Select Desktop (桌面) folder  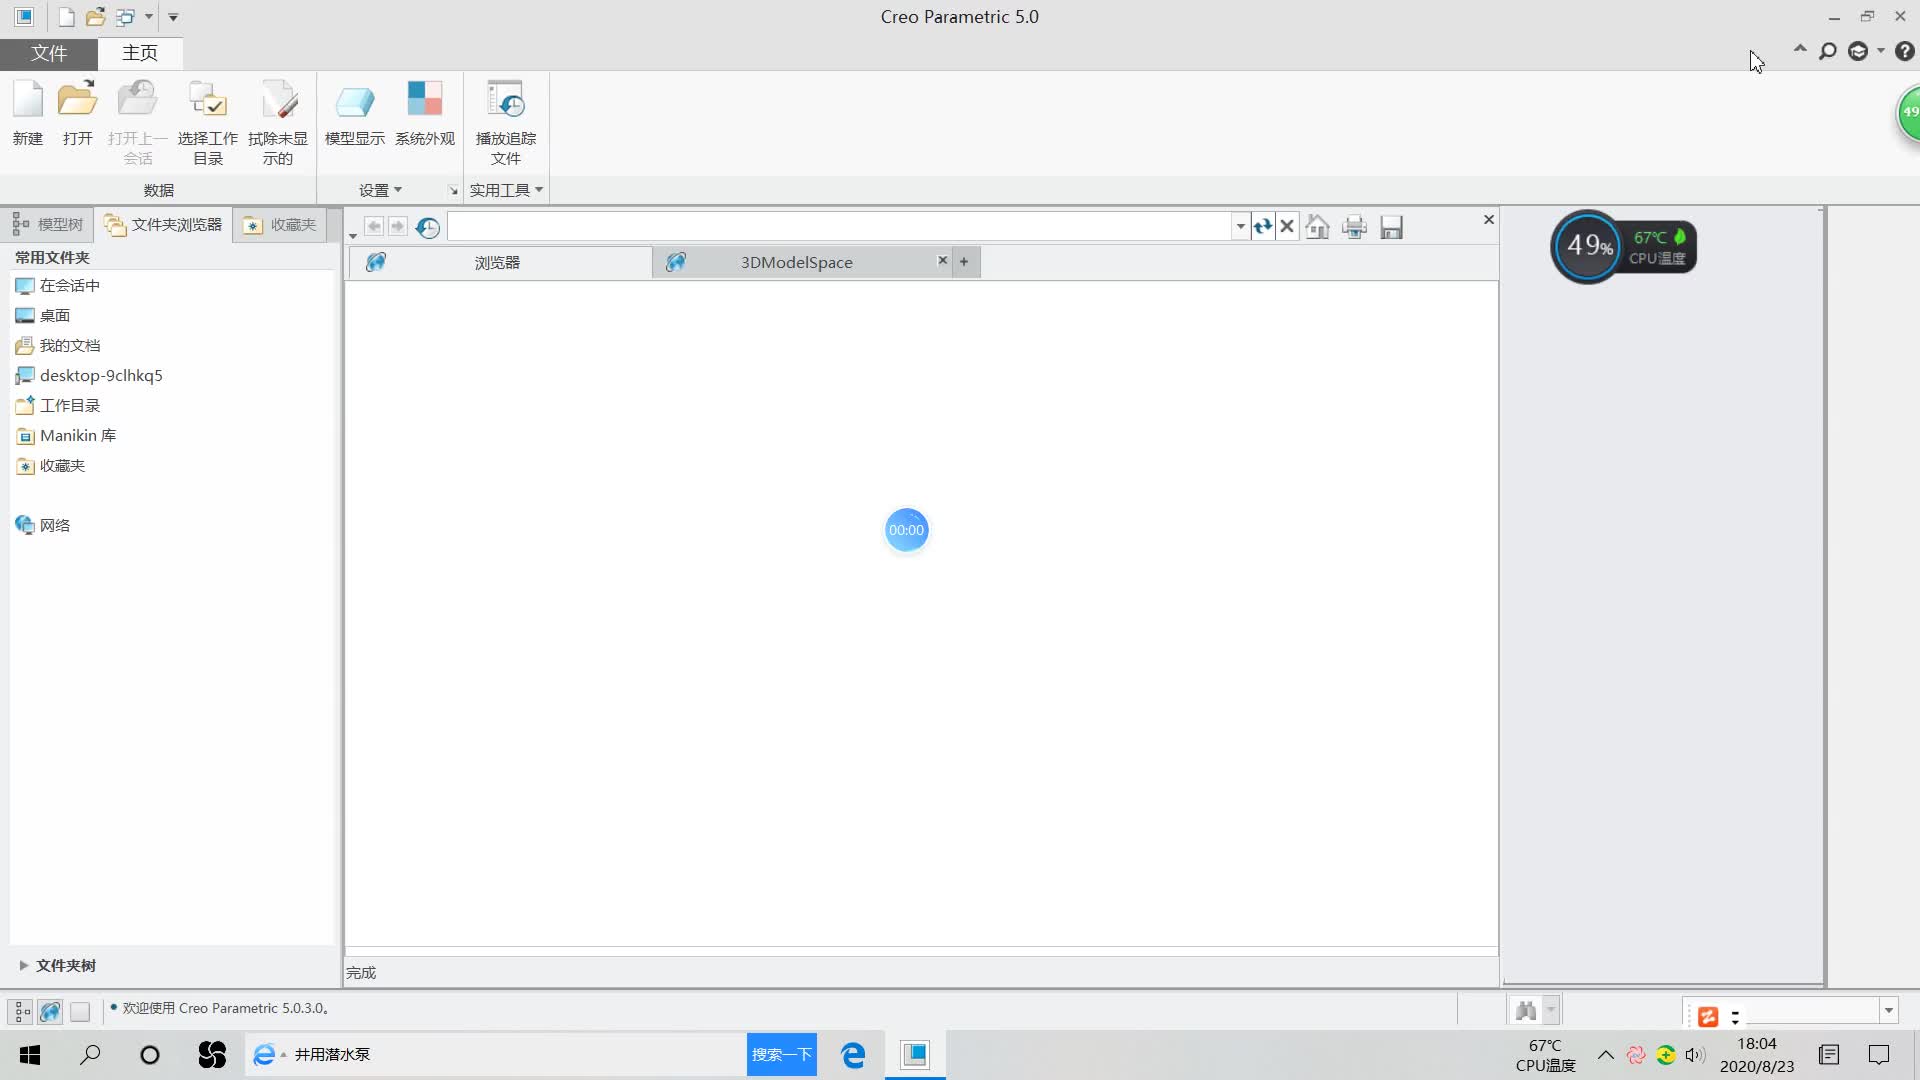point(43,316)
